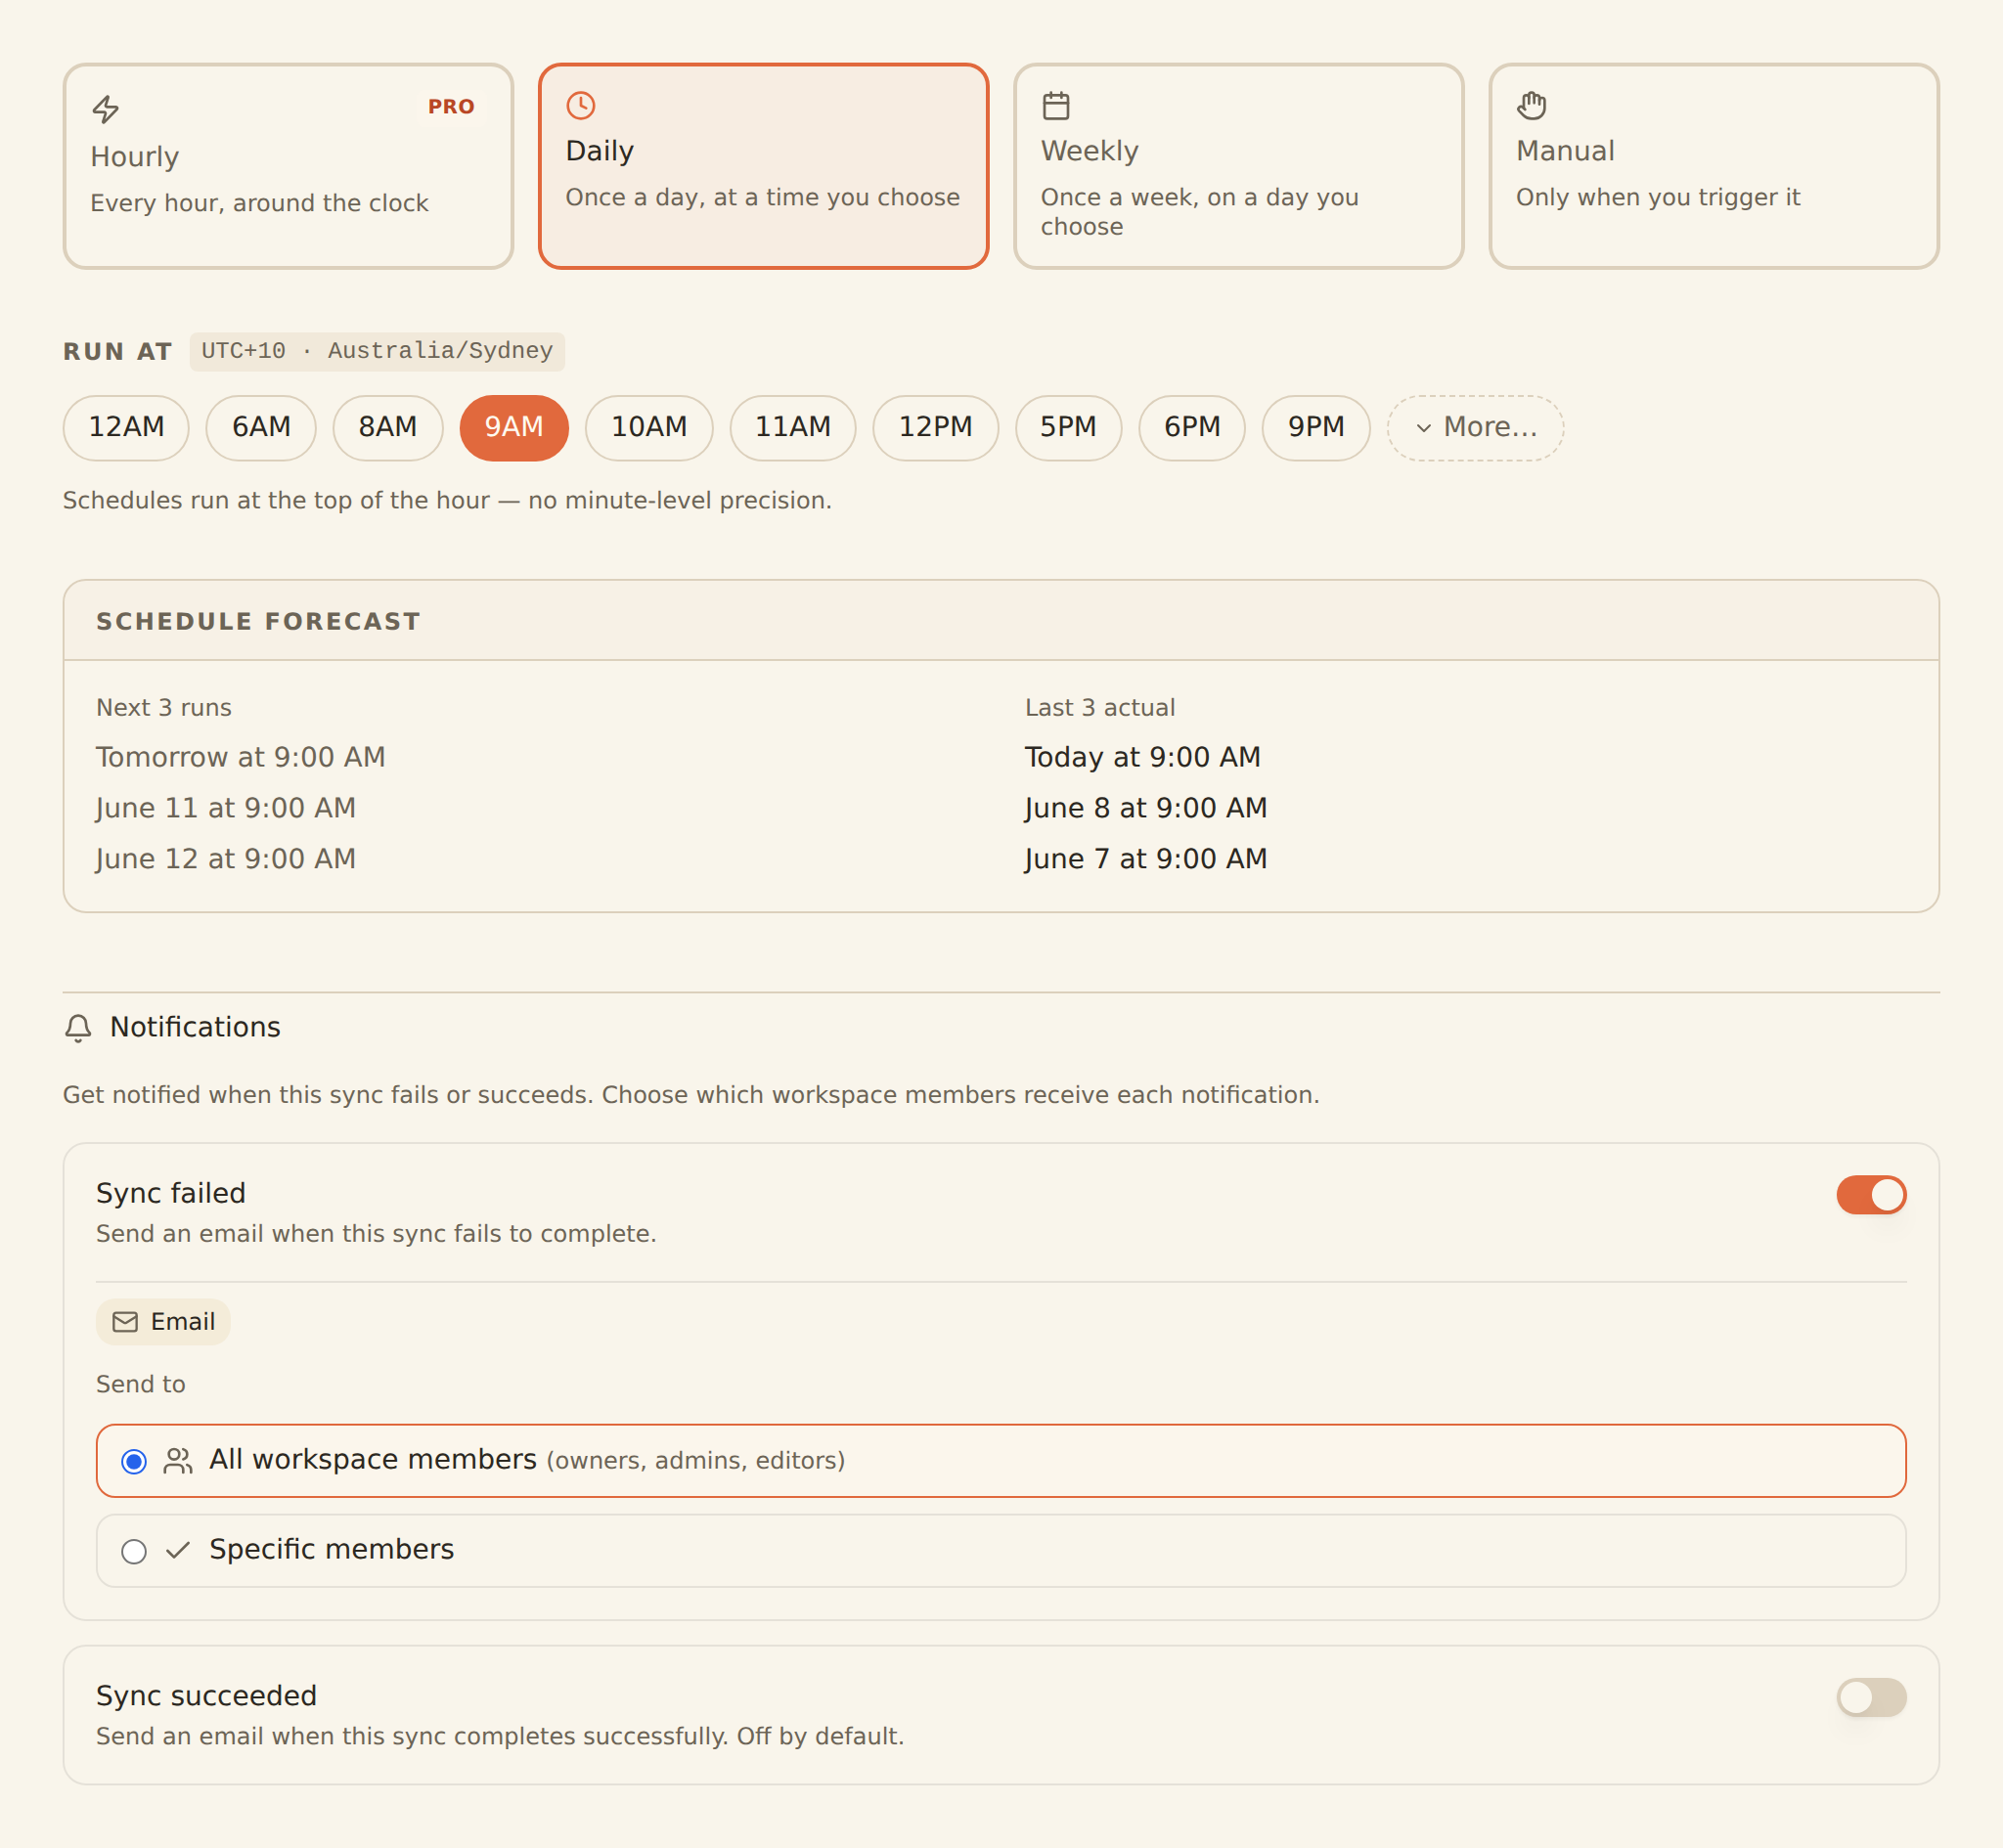Choose the 6PM time chip
Screen dimensions: 2003x1848
pyautogui.click(x=1192, y=428)
